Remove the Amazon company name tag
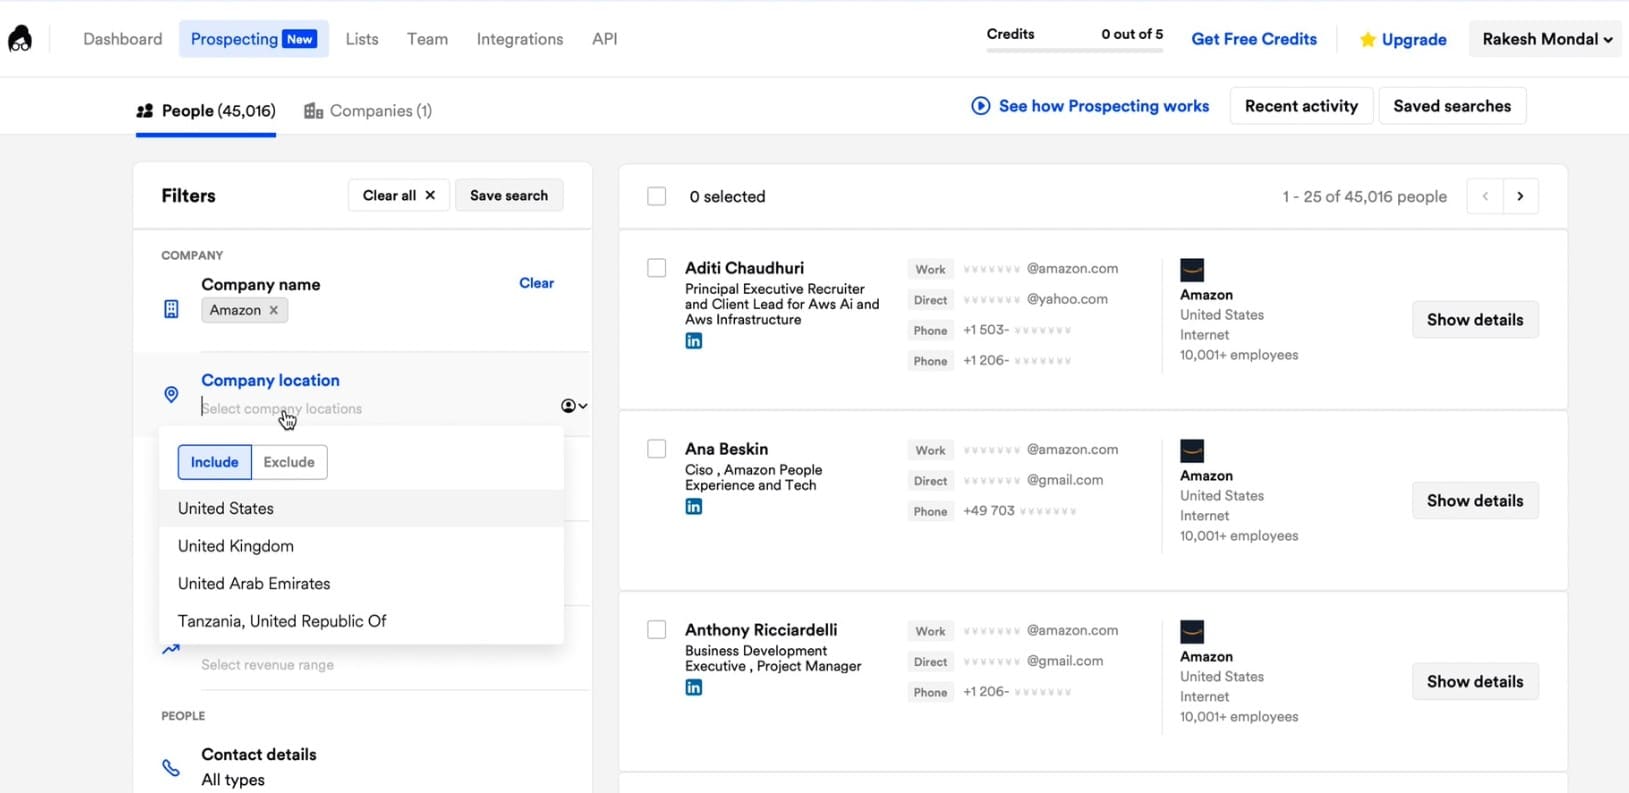This screenshot has width=1629, height=793. (274, 310)
